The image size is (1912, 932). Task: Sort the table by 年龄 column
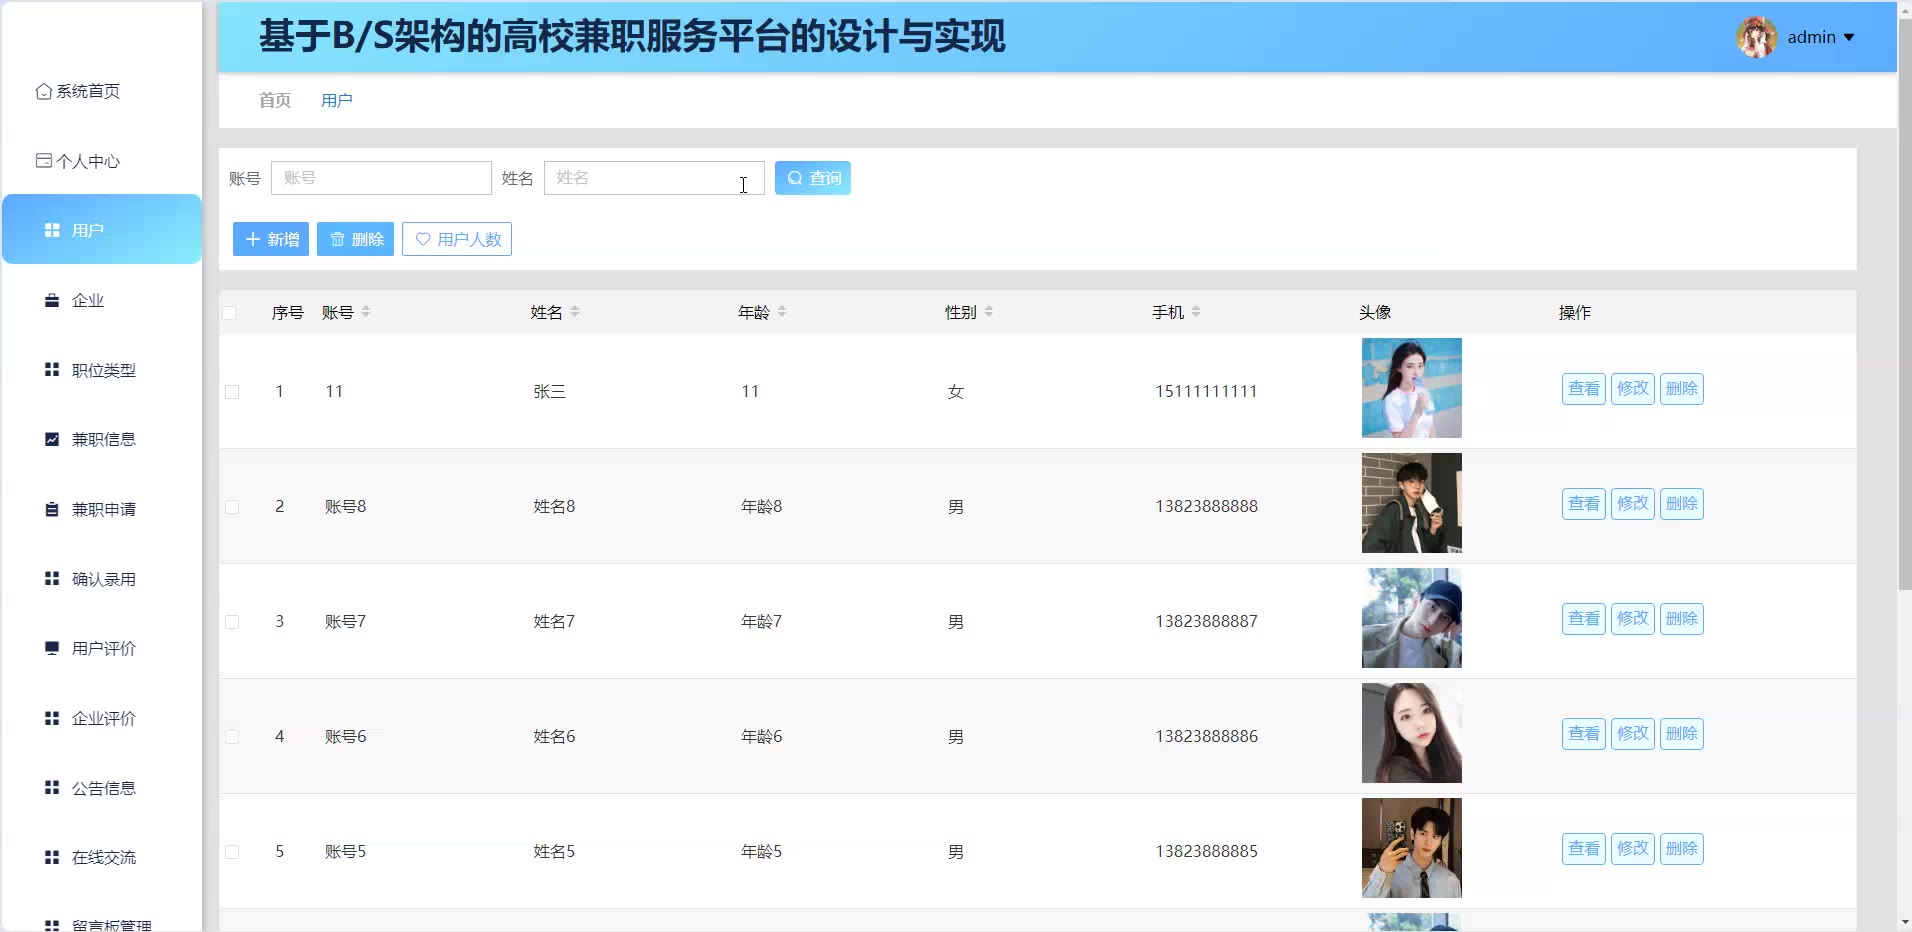pyautogui.click(x=782, y=312)
